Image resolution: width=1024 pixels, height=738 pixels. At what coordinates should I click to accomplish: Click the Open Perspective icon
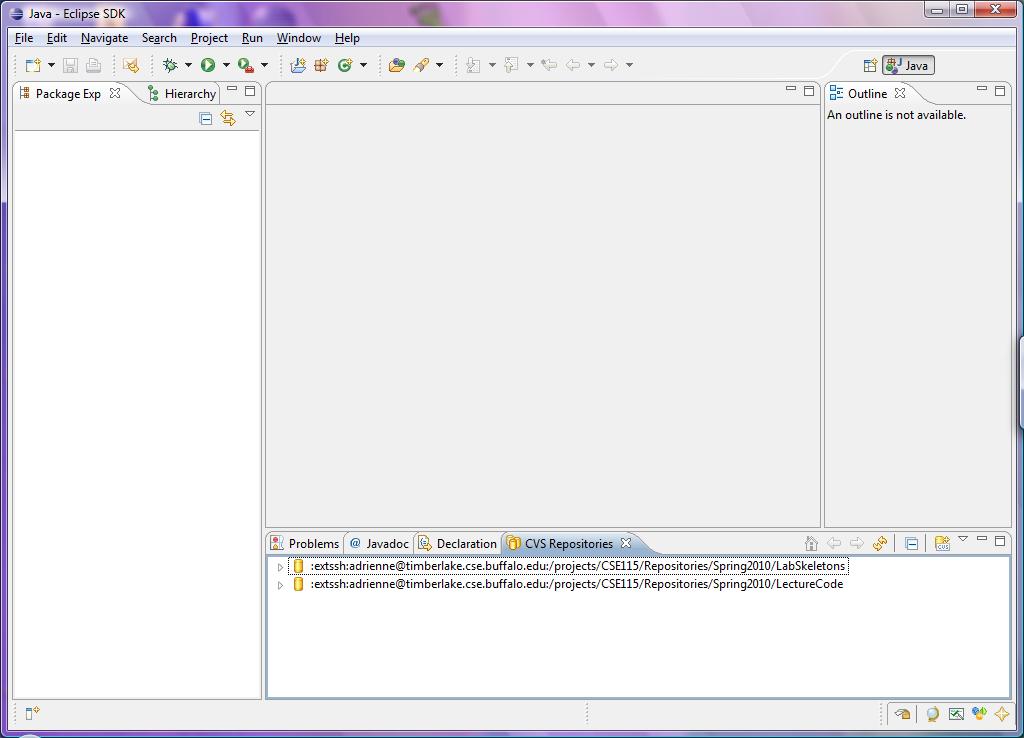pos(870,65)
